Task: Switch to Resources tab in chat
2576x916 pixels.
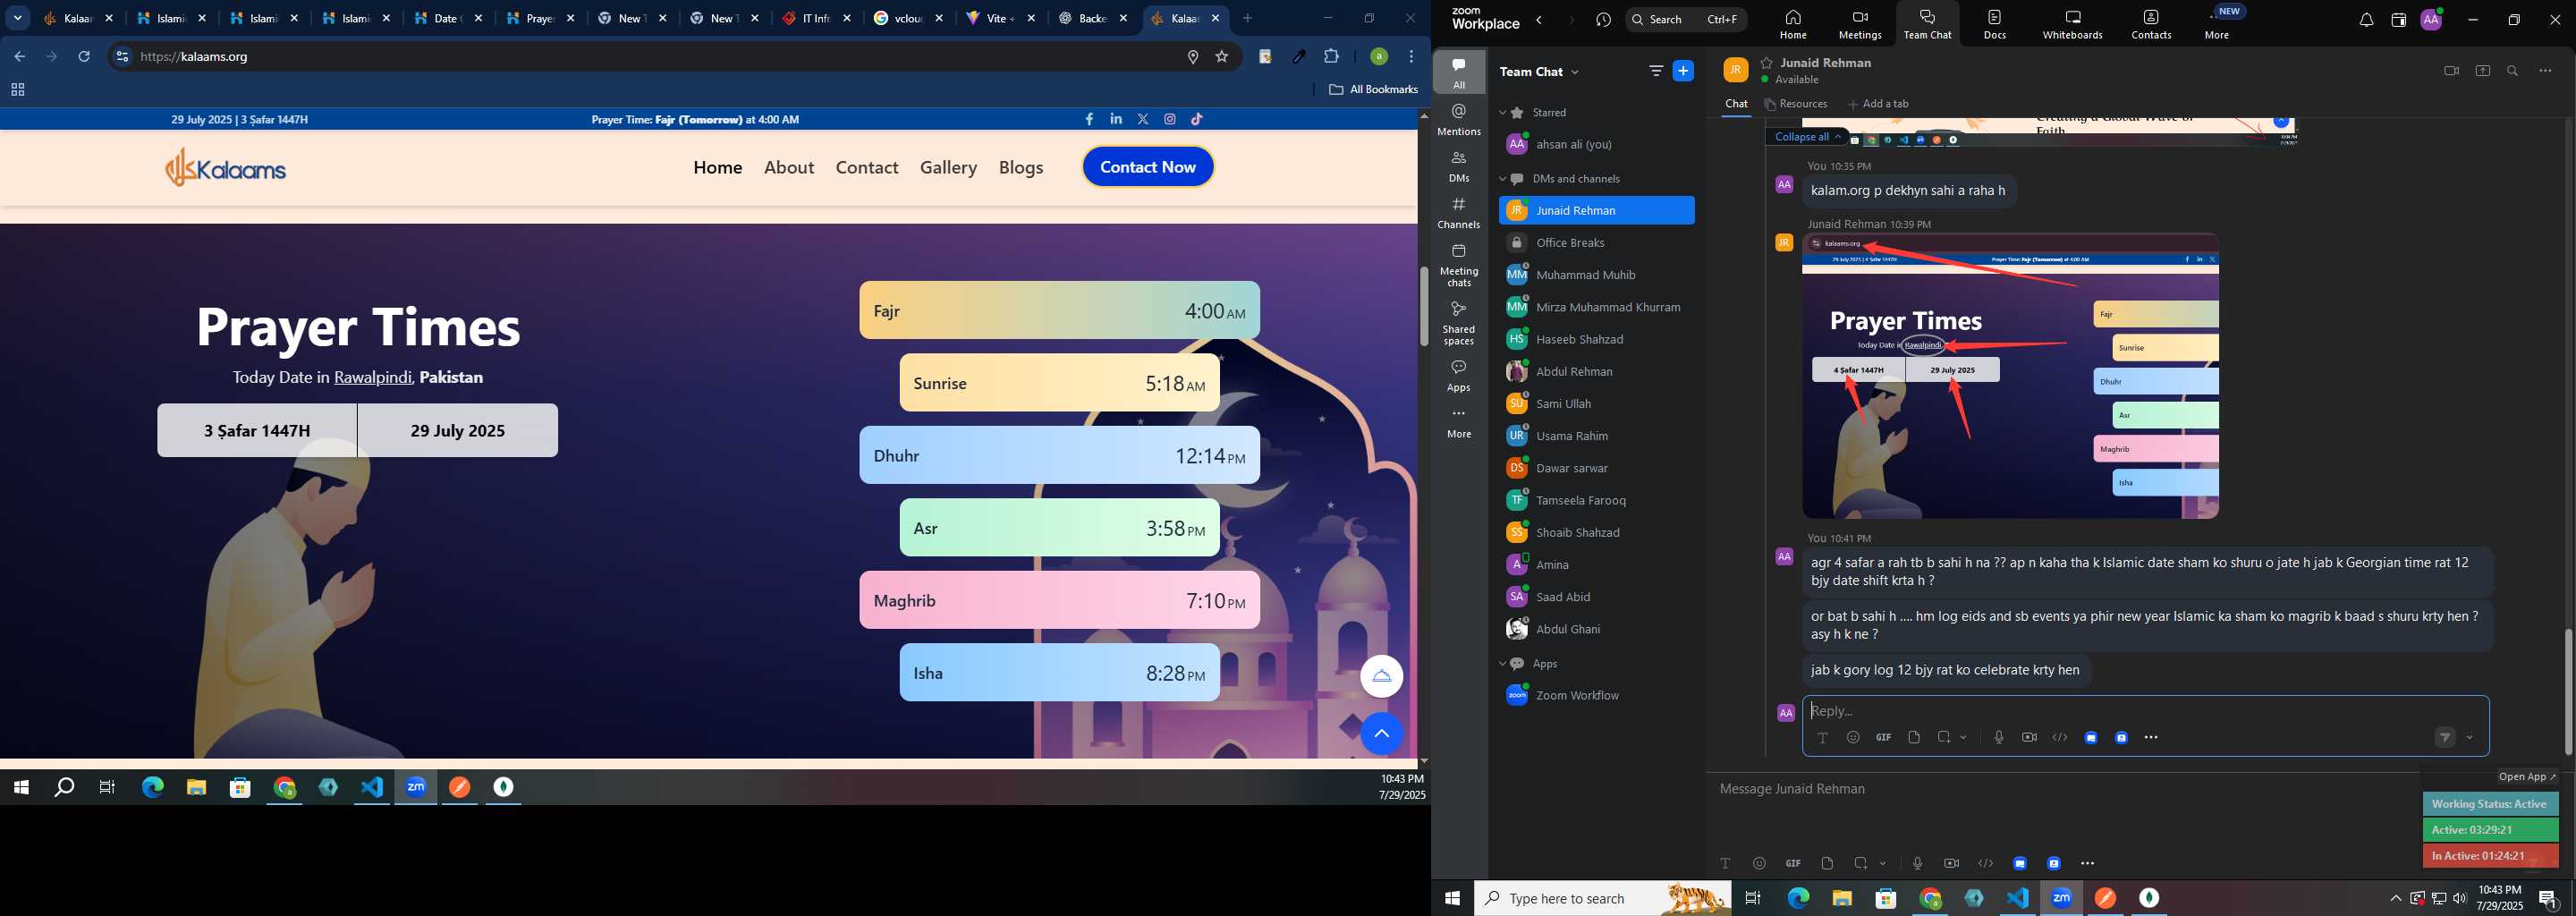Action: [x=1796, y=104]
